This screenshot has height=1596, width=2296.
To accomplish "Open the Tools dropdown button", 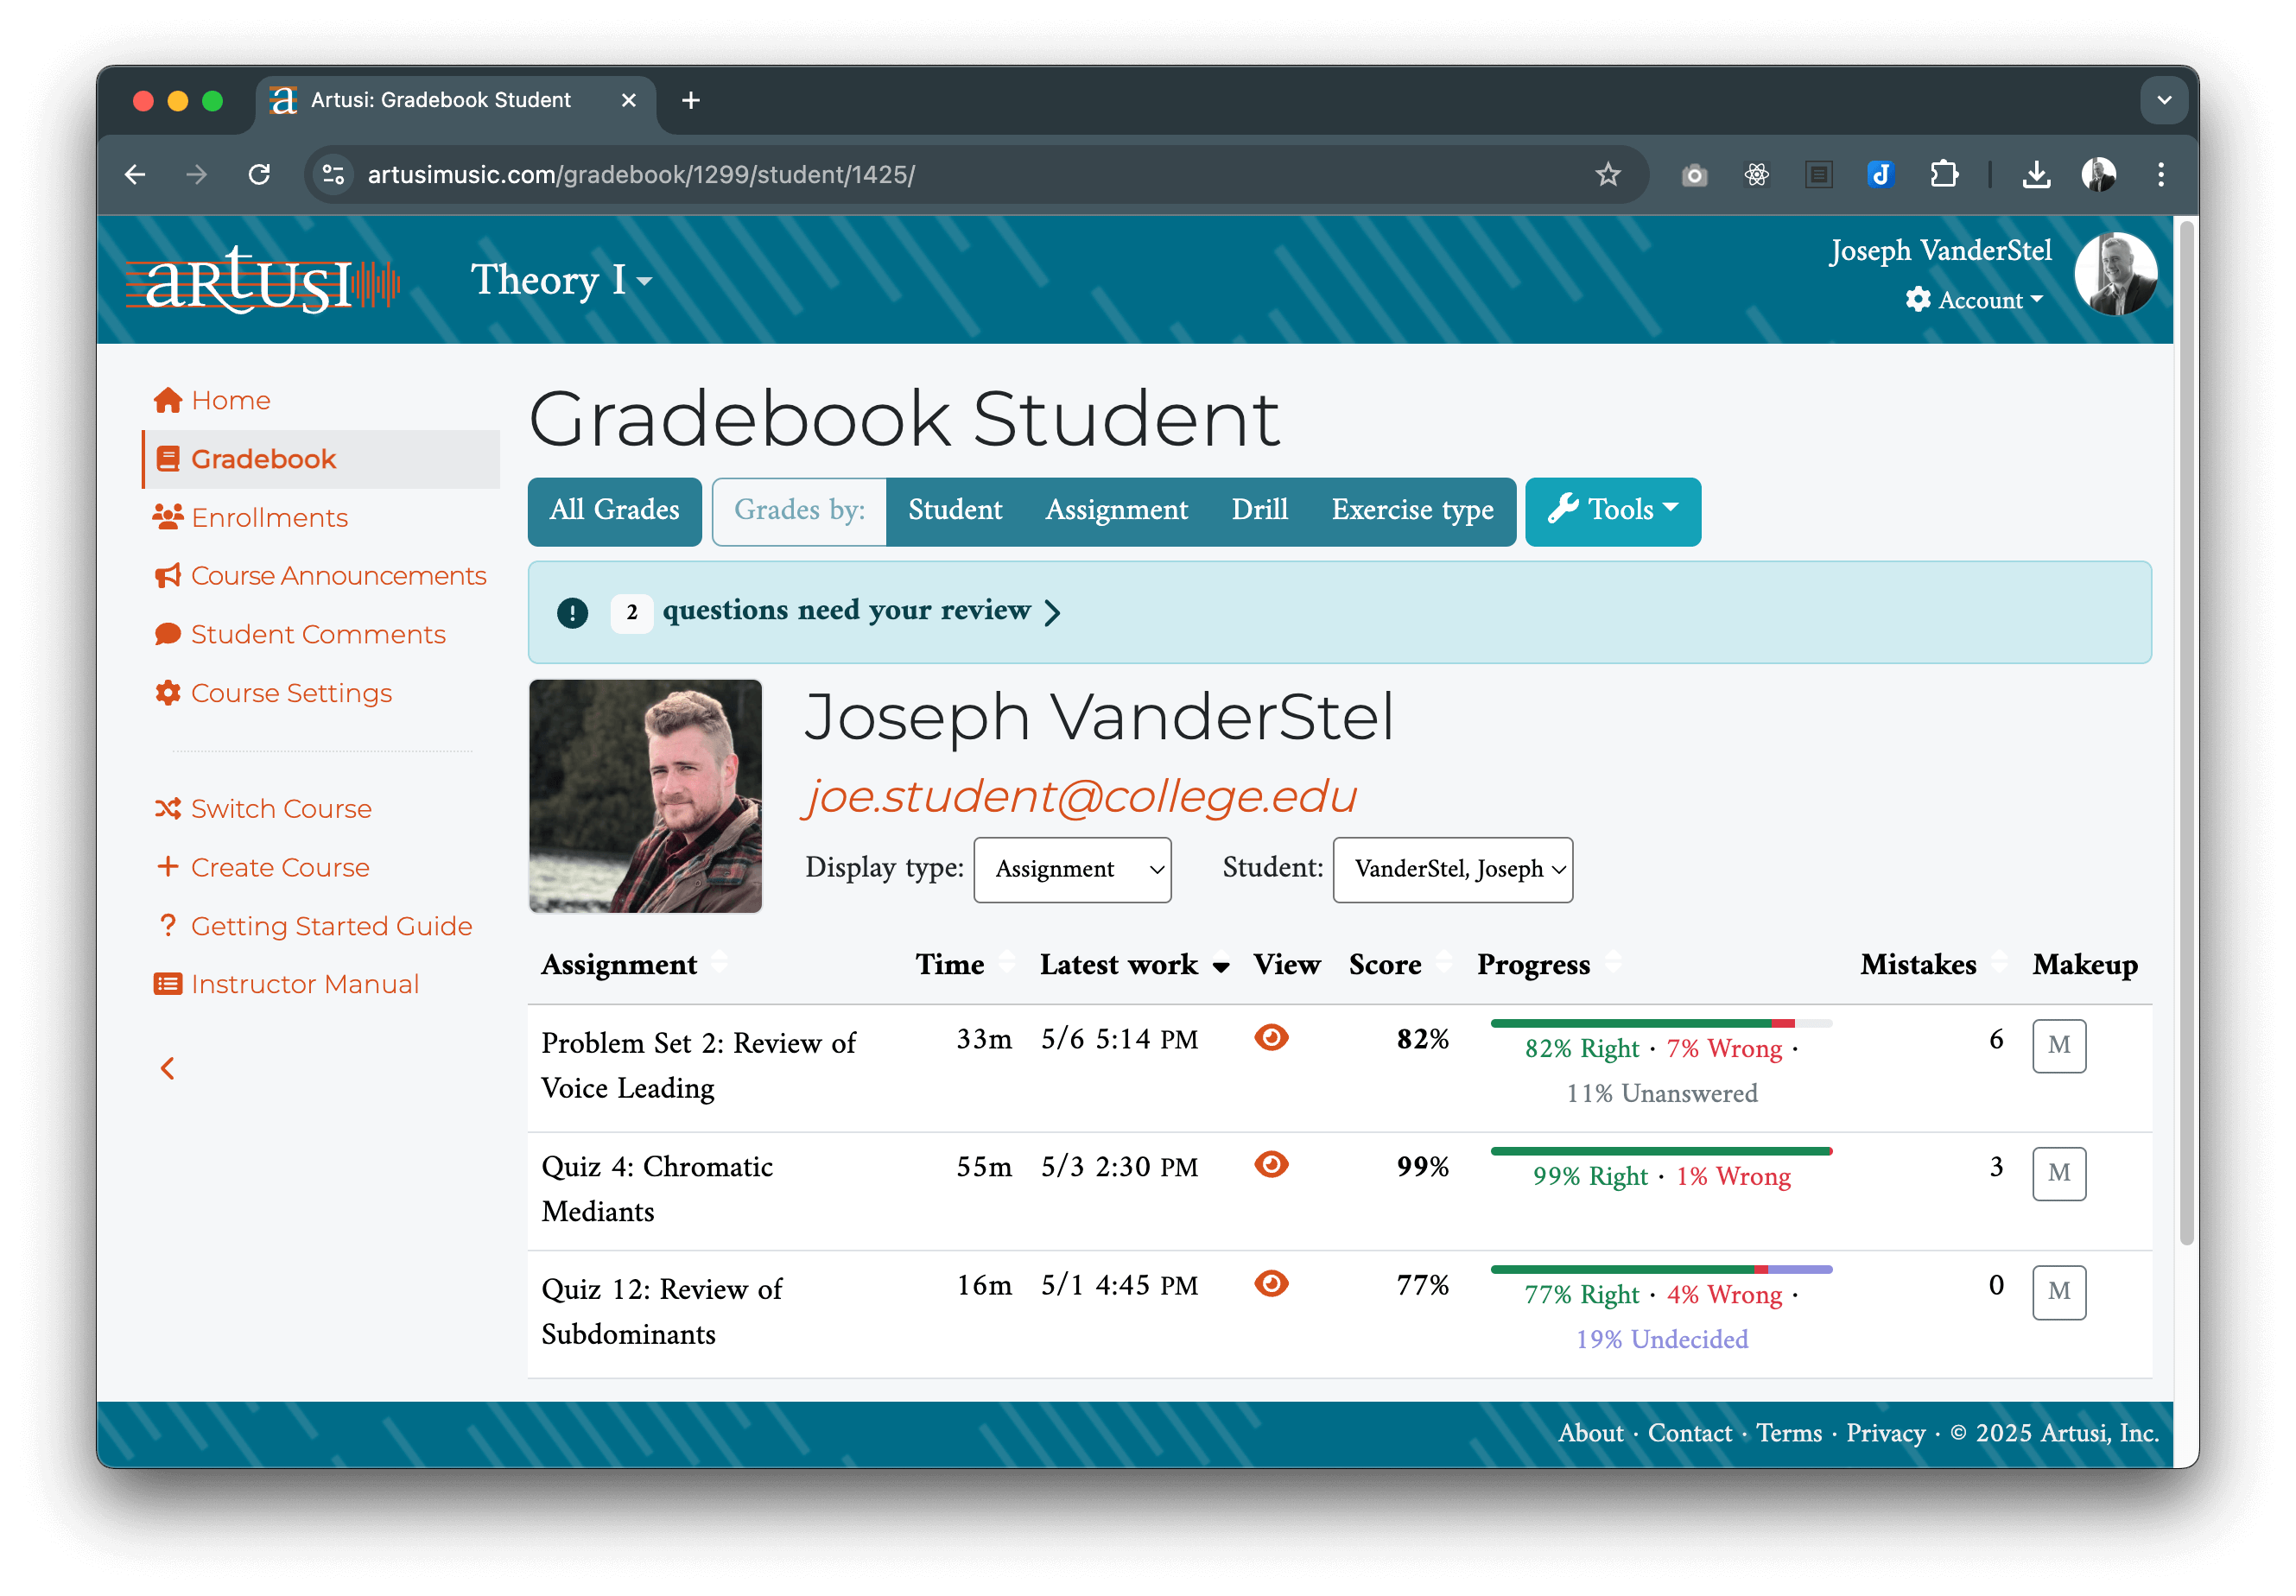I will pyautogui.click(x=1613, y=511).
